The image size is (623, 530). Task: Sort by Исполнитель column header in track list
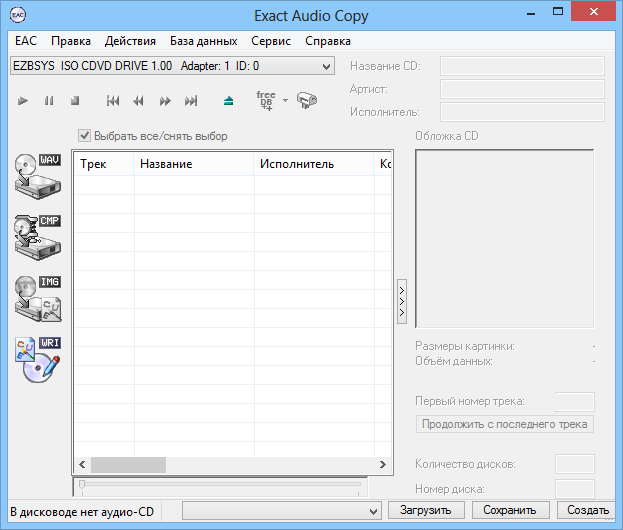314,164
